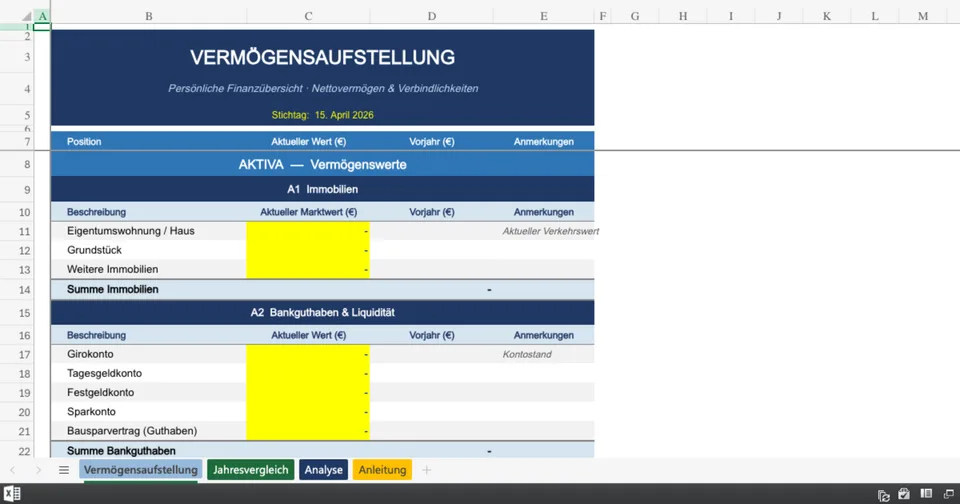
Task: Select column G header
Action: pos(635,17)
